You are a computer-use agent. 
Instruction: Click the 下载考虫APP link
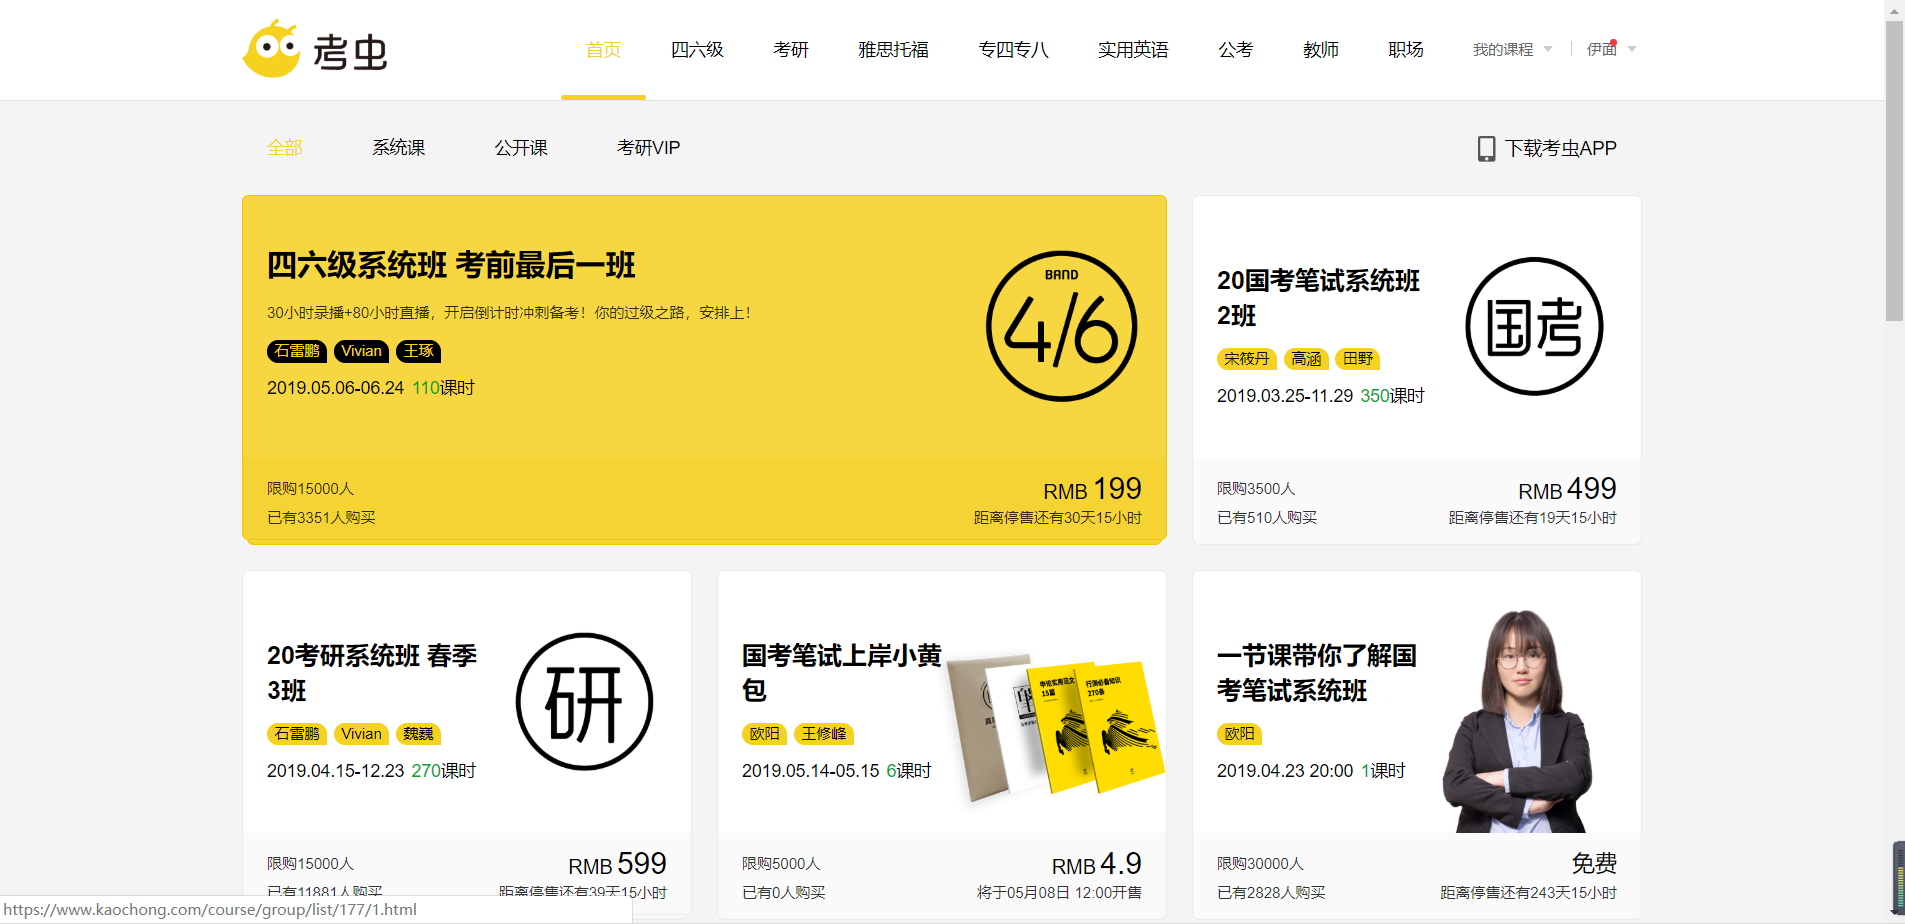pos(1561,149)
